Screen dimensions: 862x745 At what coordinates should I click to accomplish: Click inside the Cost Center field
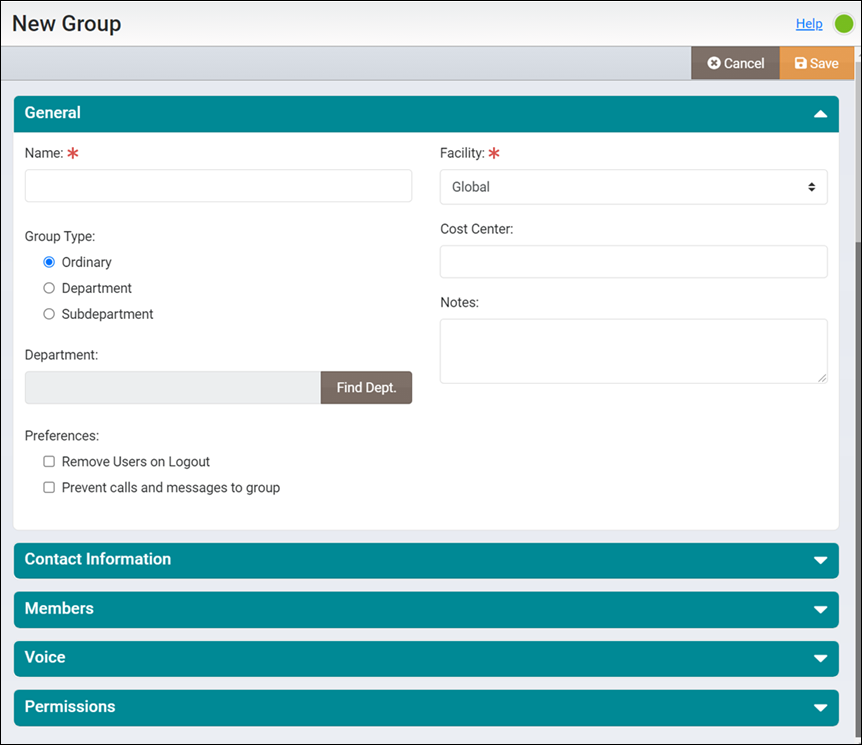click(x=633, y=261)
